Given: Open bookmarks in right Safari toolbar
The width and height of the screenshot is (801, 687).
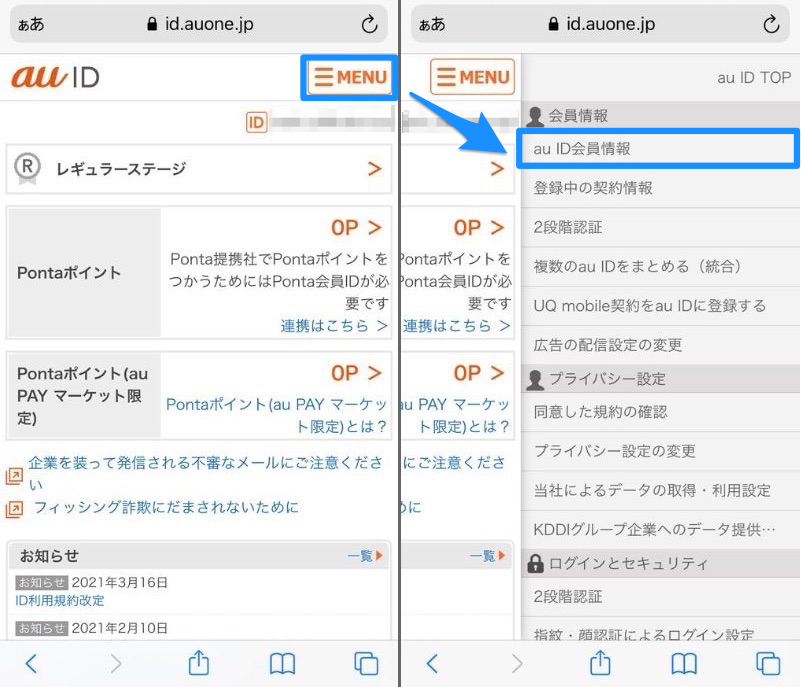Looking at the screenshot, I should pos(684,664).
